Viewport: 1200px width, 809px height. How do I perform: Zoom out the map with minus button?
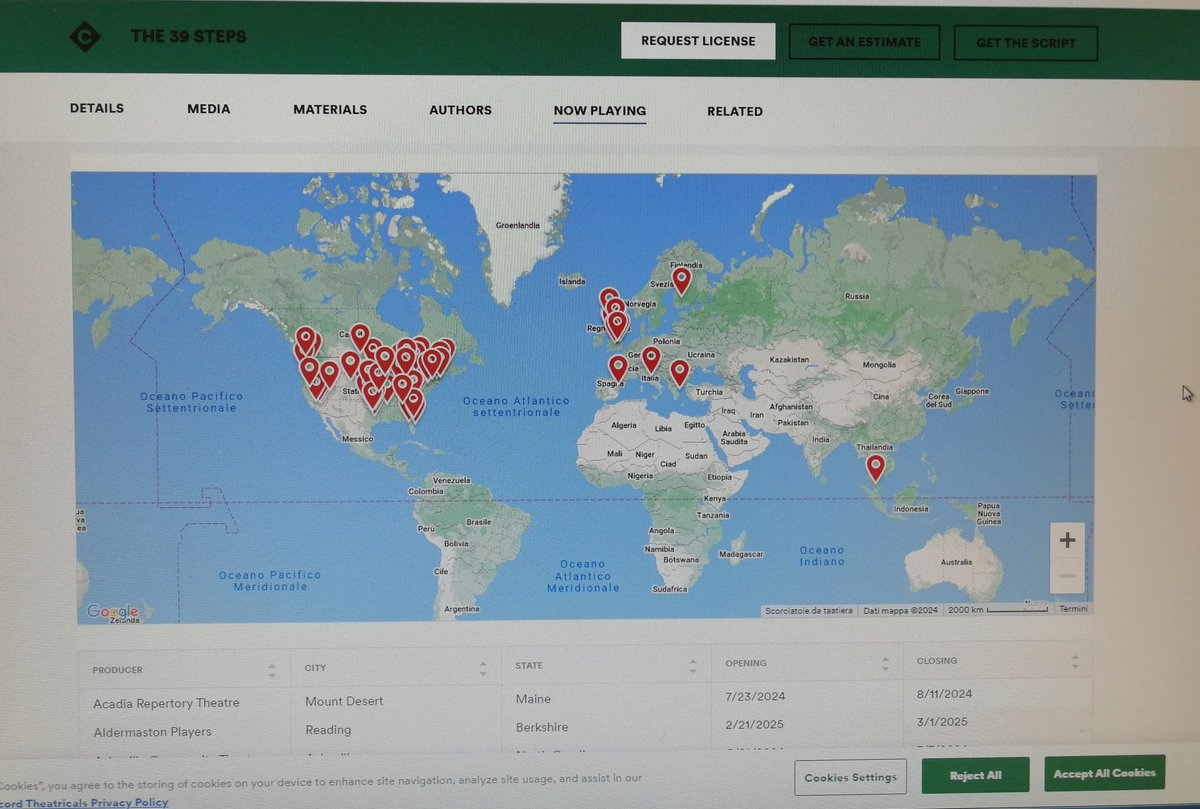pyautogui.click(x=1067, y=576)
